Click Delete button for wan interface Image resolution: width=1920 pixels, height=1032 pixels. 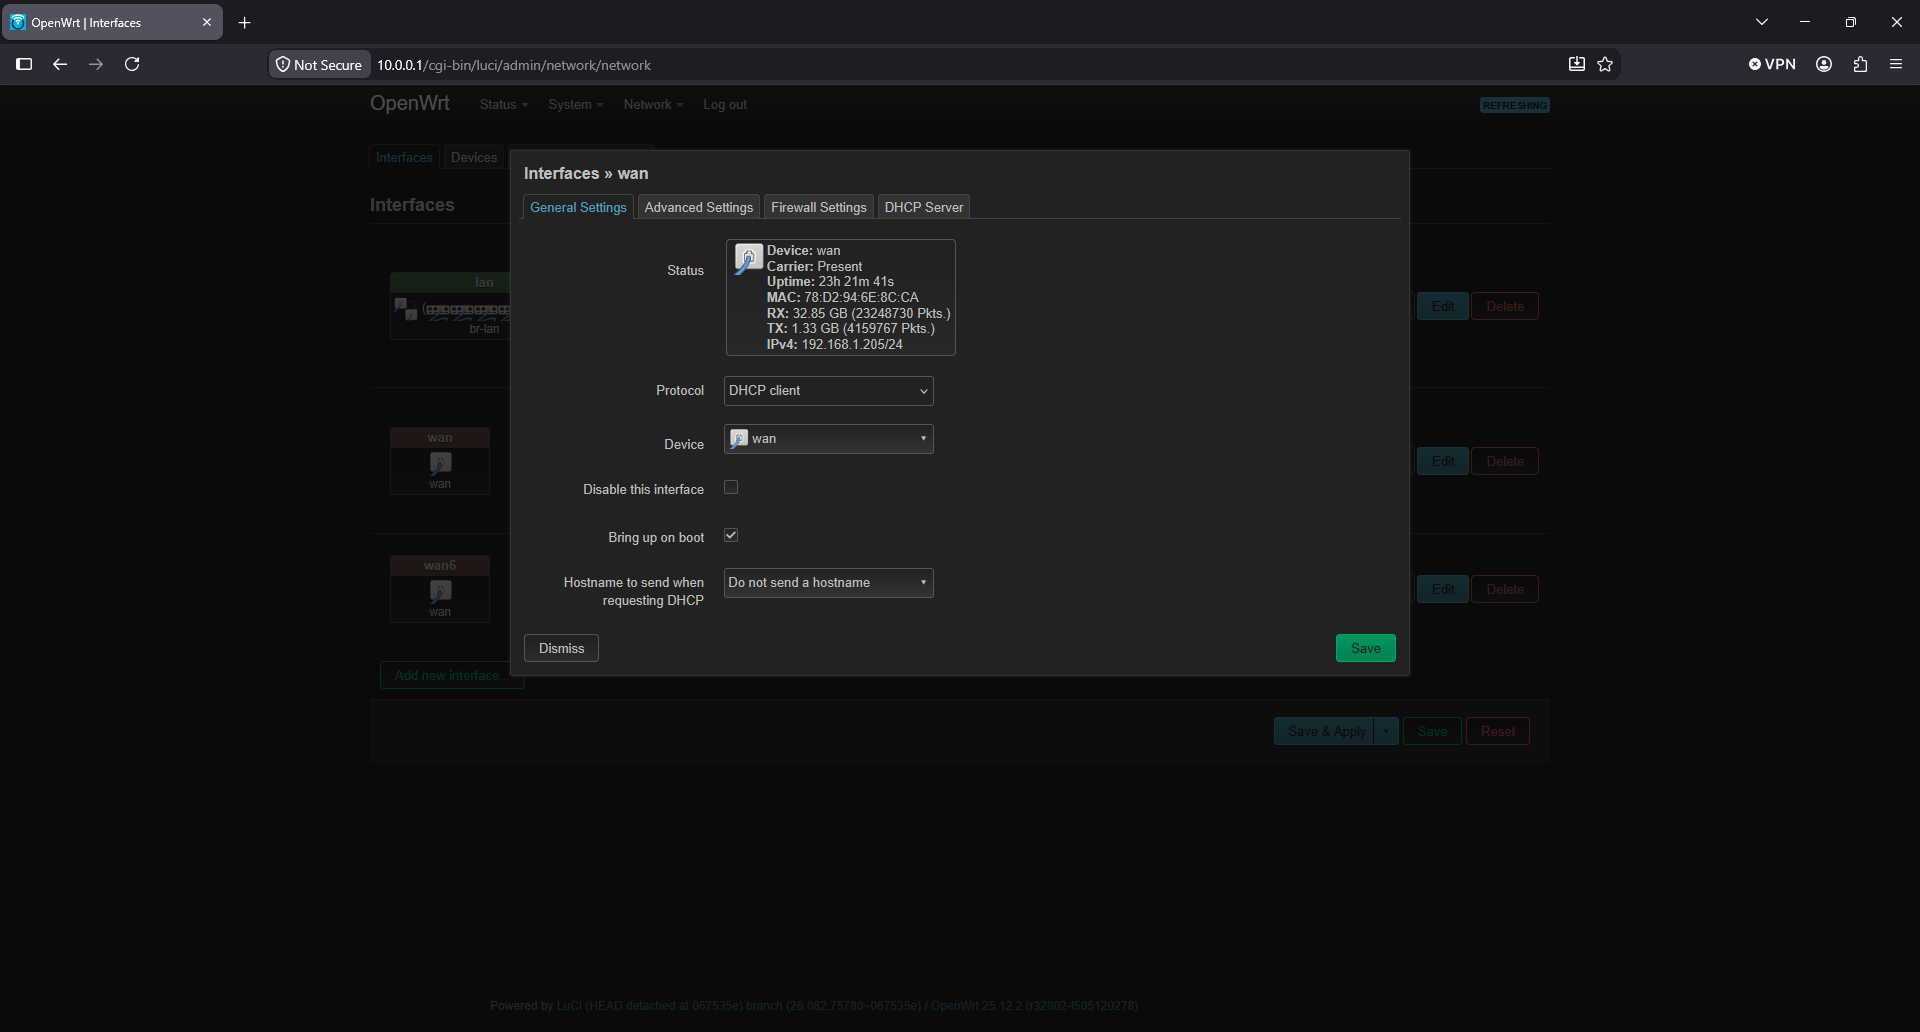pyautogui.click(x=1504, y=461)
